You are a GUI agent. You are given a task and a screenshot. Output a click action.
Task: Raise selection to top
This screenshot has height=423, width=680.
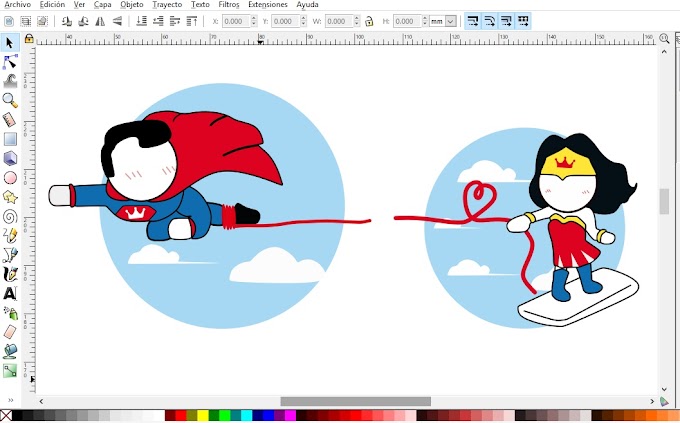tap(192, 21)
